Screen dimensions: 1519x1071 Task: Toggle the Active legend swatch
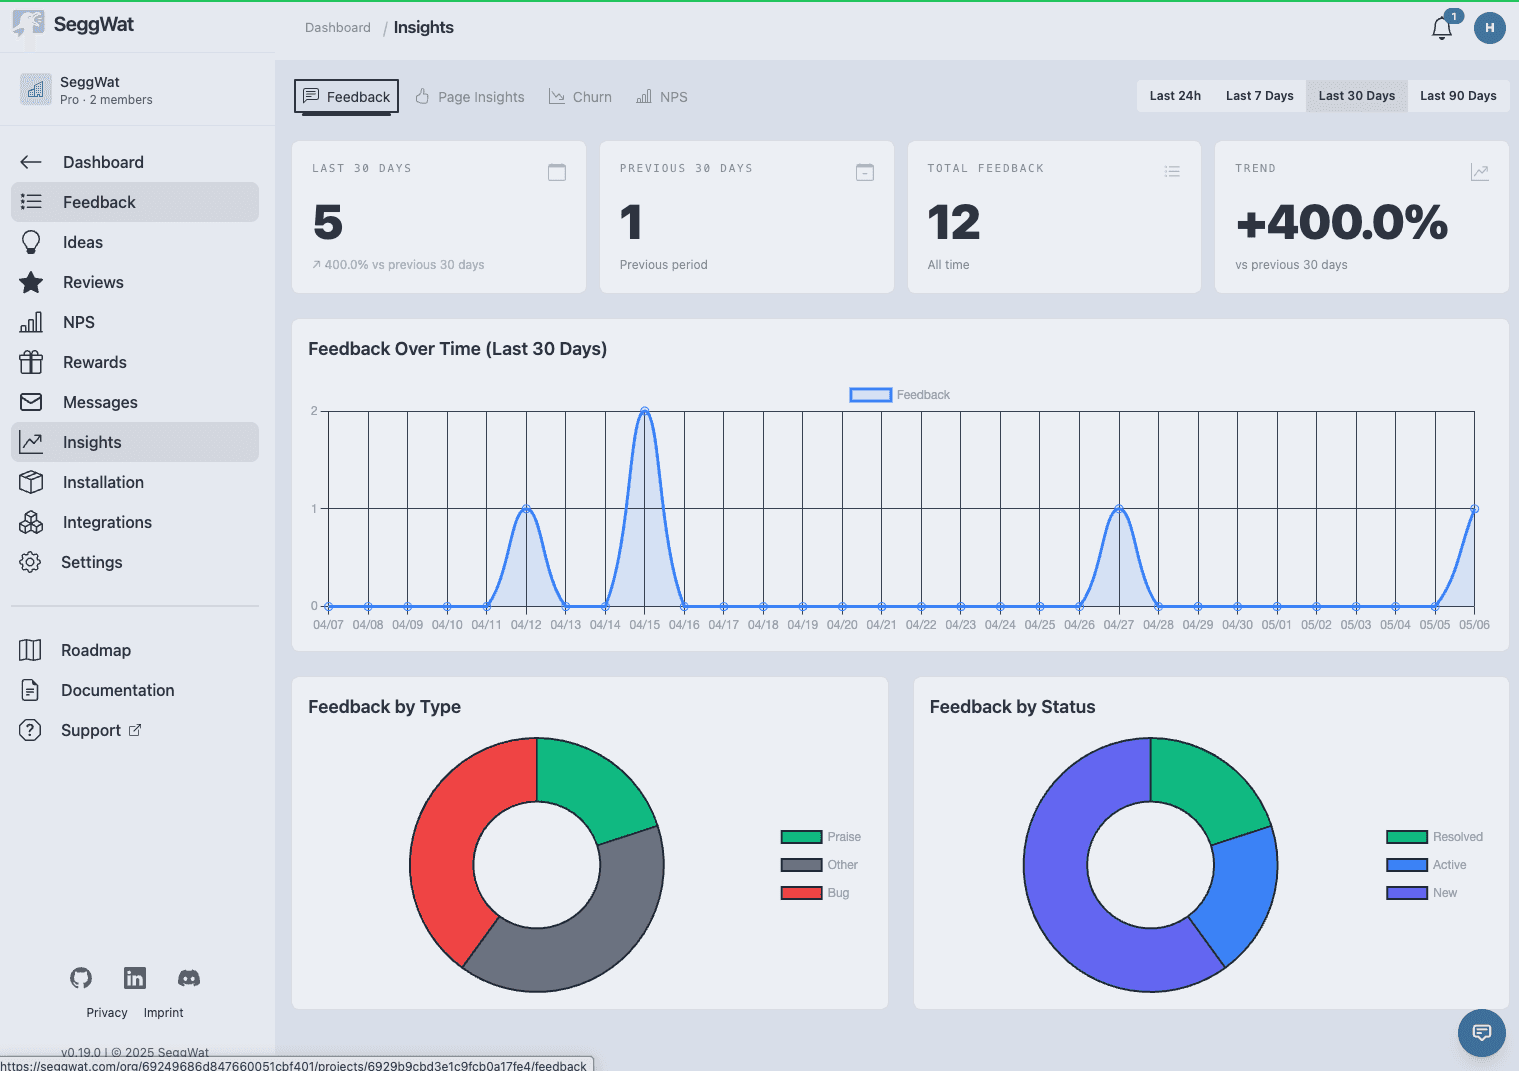1407,865
